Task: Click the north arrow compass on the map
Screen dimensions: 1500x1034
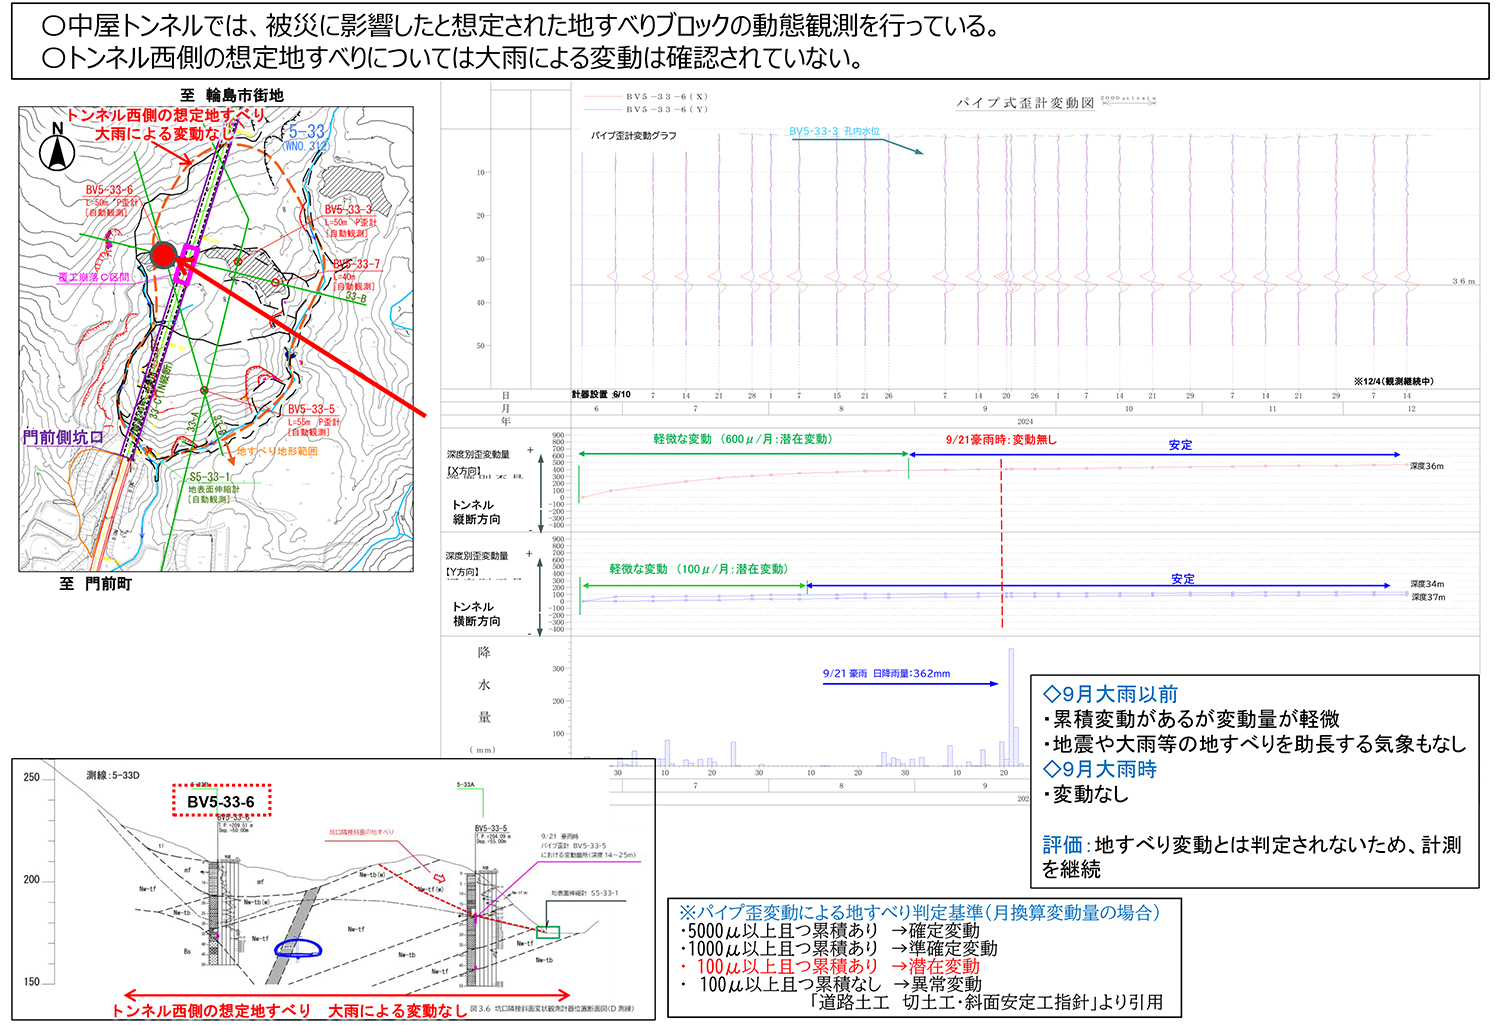Action: coord(58,148)
